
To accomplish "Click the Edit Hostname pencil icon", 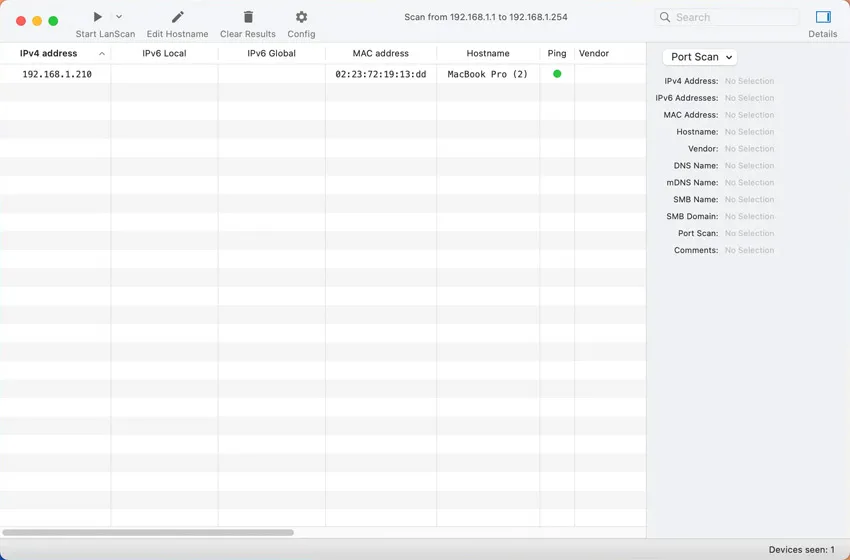I will (x=177, y=17).
